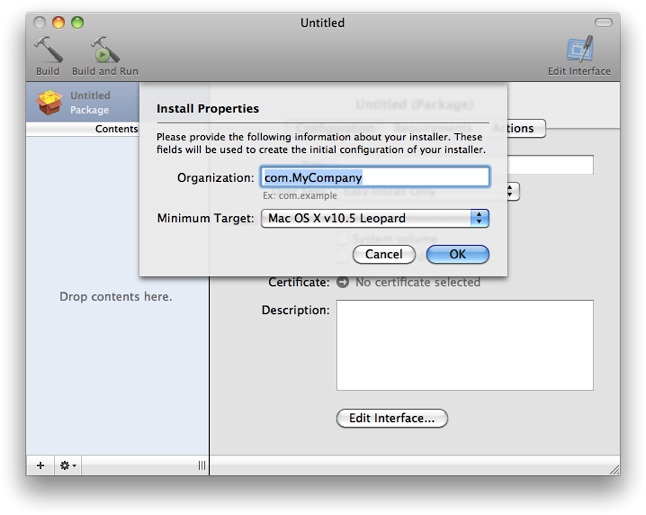Viewport: 646px width, 515px height.
Task: Click the Drop contents here area
Action: pos(116,297)
